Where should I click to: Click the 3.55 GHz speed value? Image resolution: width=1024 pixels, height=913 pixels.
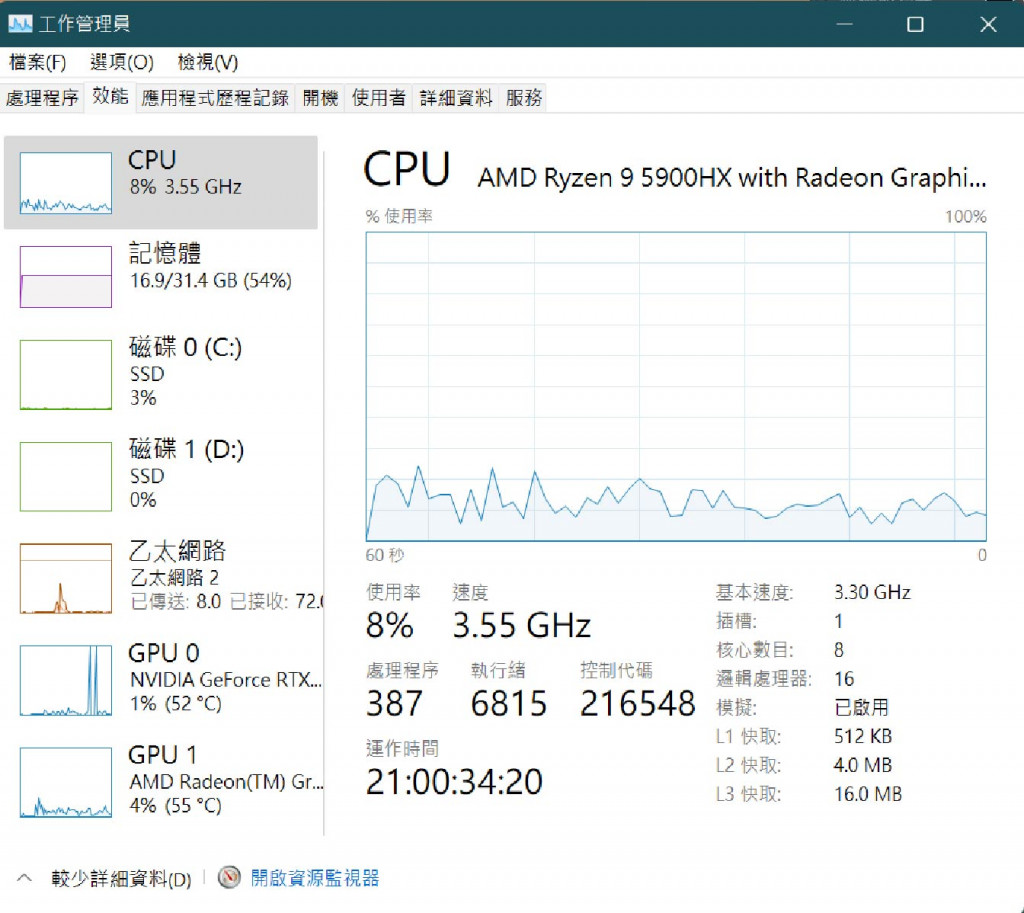click(x=521, y=626)
